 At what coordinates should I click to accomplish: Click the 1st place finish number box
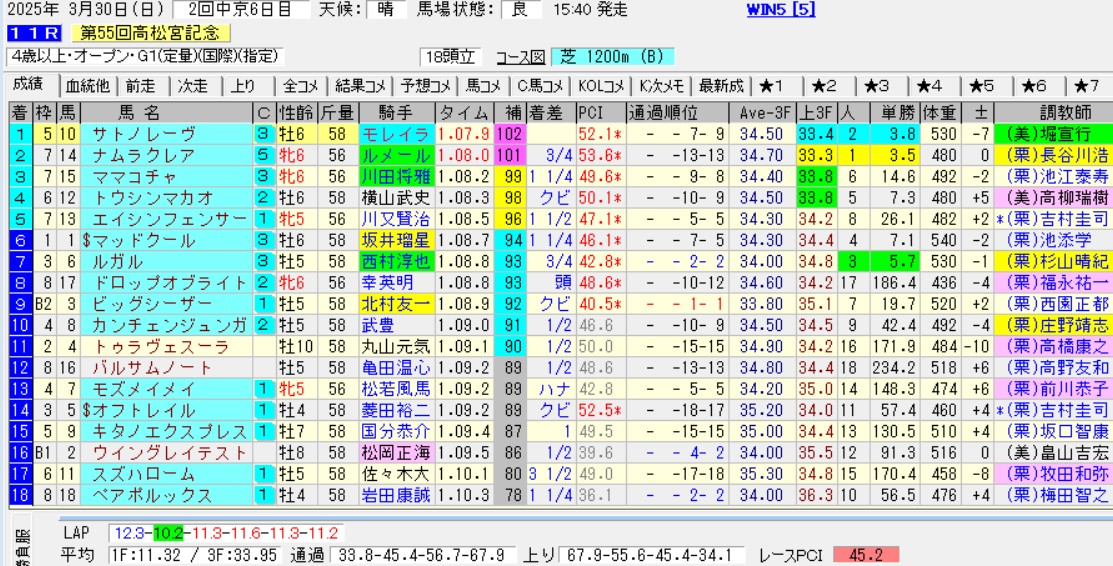[x=19, y=133]
